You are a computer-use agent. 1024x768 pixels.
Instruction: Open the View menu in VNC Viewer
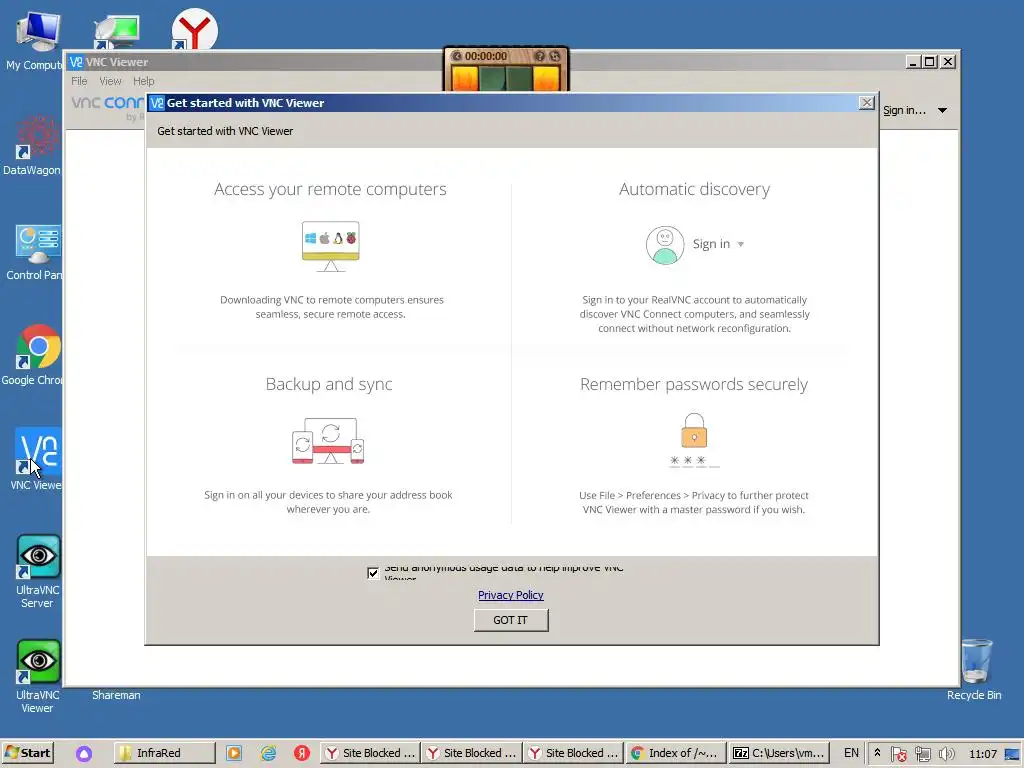(x=110, y=81)
